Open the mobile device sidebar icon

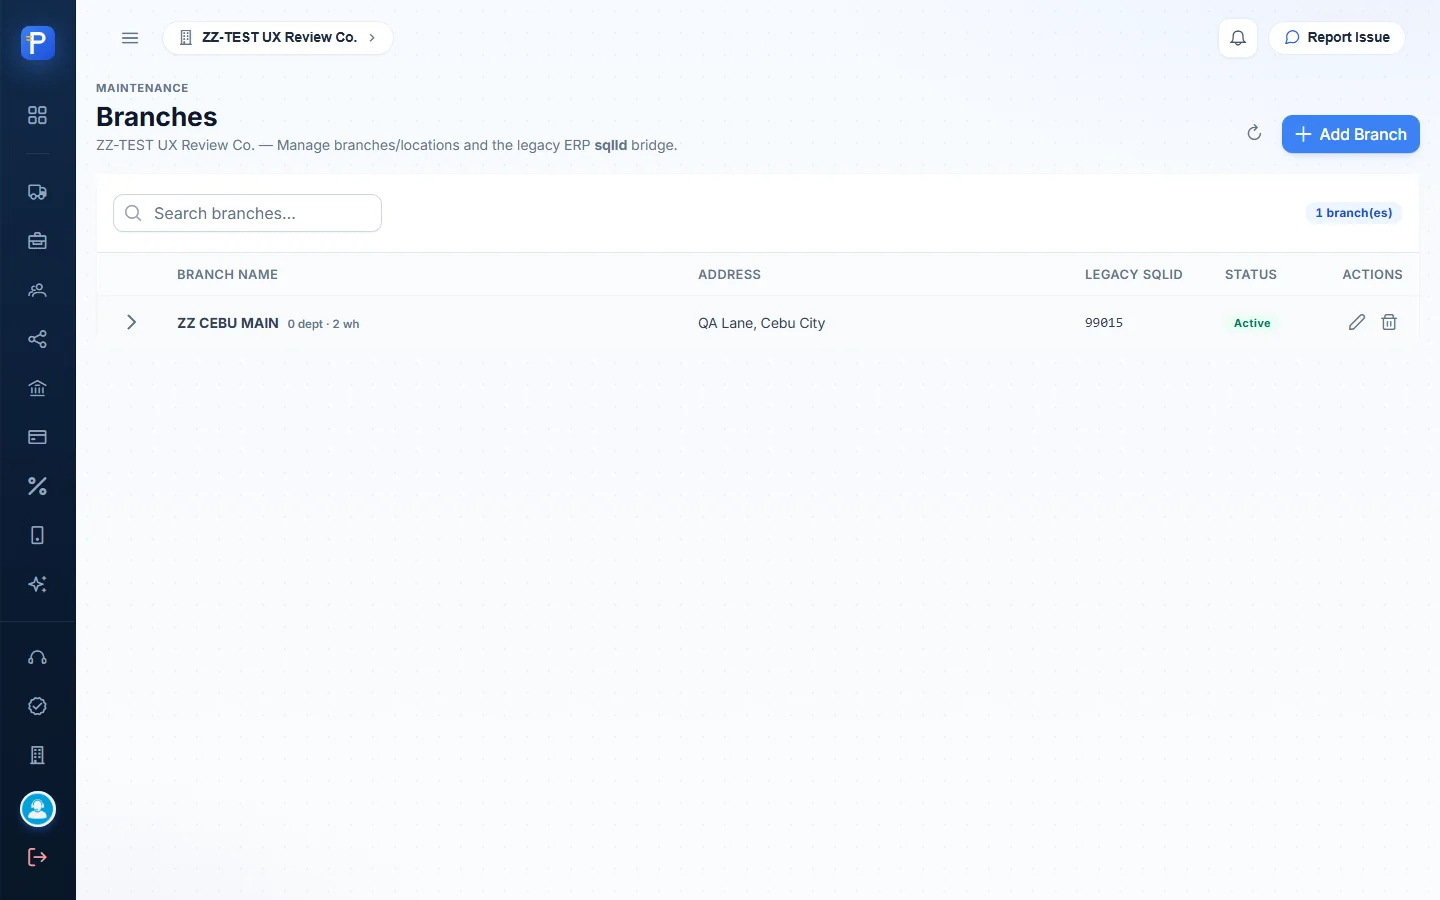click(x=37, y=535)
